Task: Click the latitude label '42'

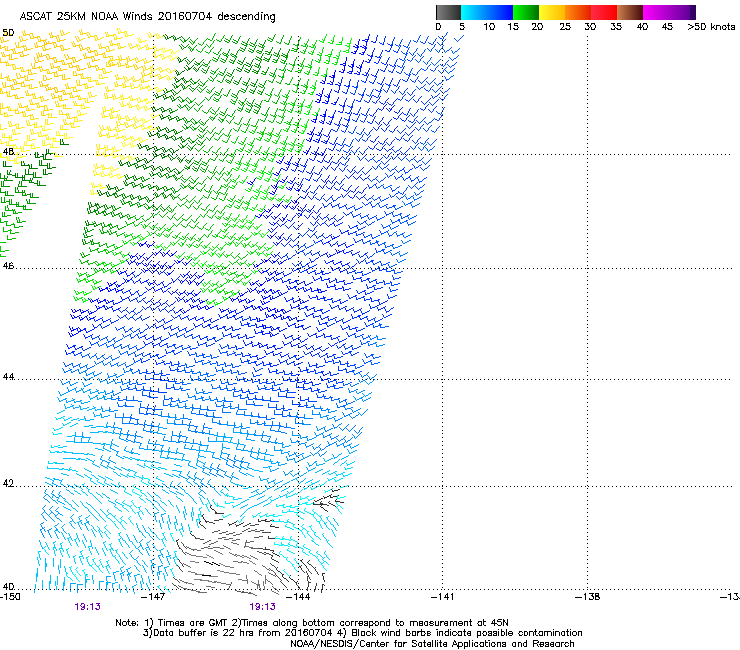Action: tap(8, 483)
